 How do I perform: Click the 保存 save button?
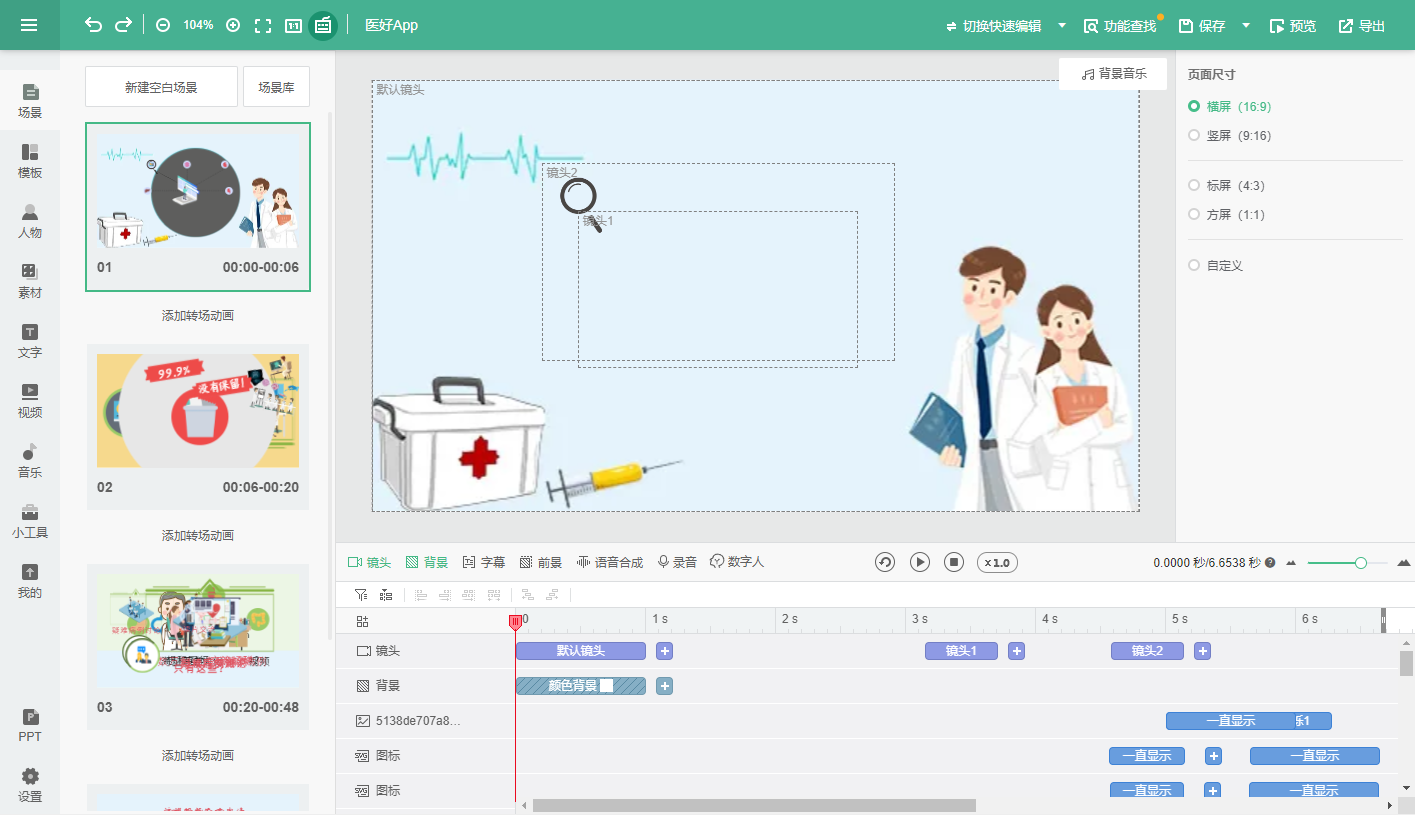(x=1202, y=26)
